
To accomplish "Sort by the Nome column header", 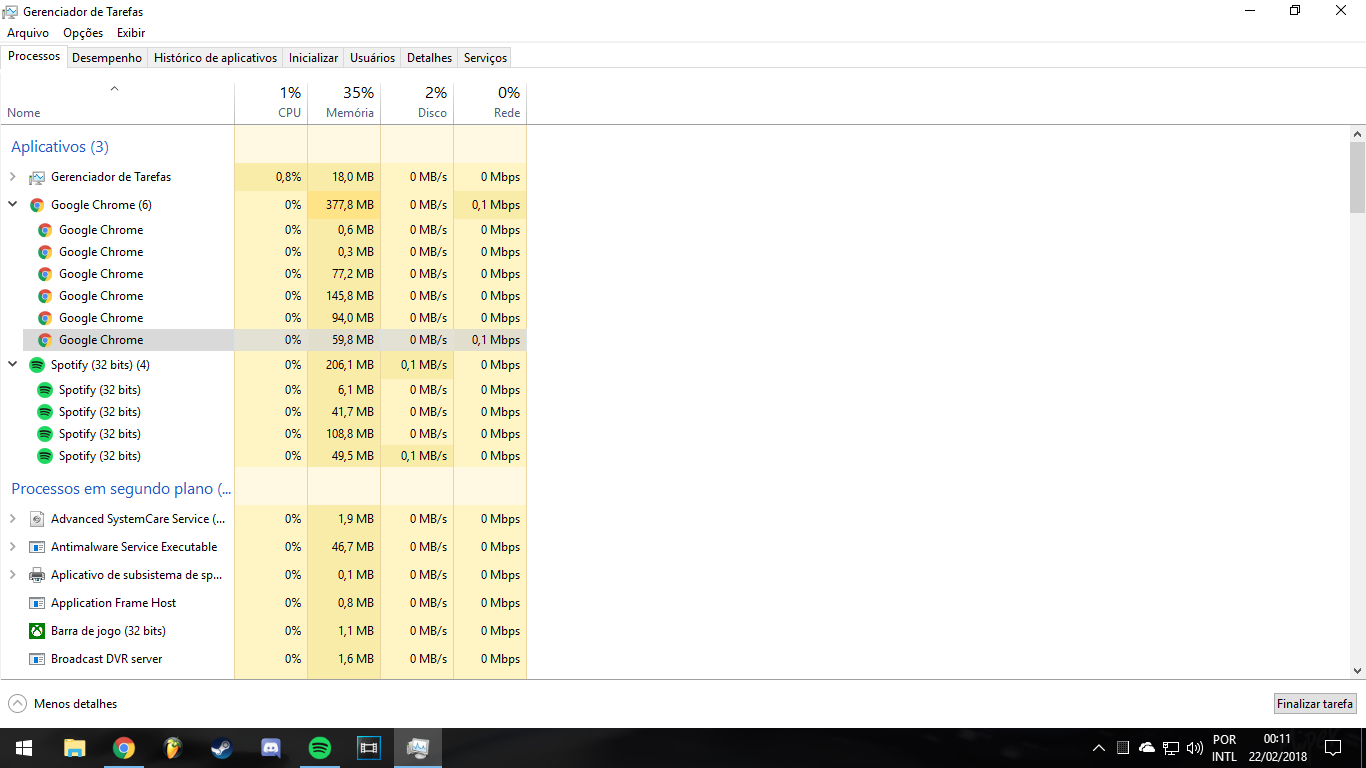I will click(118, 103).
